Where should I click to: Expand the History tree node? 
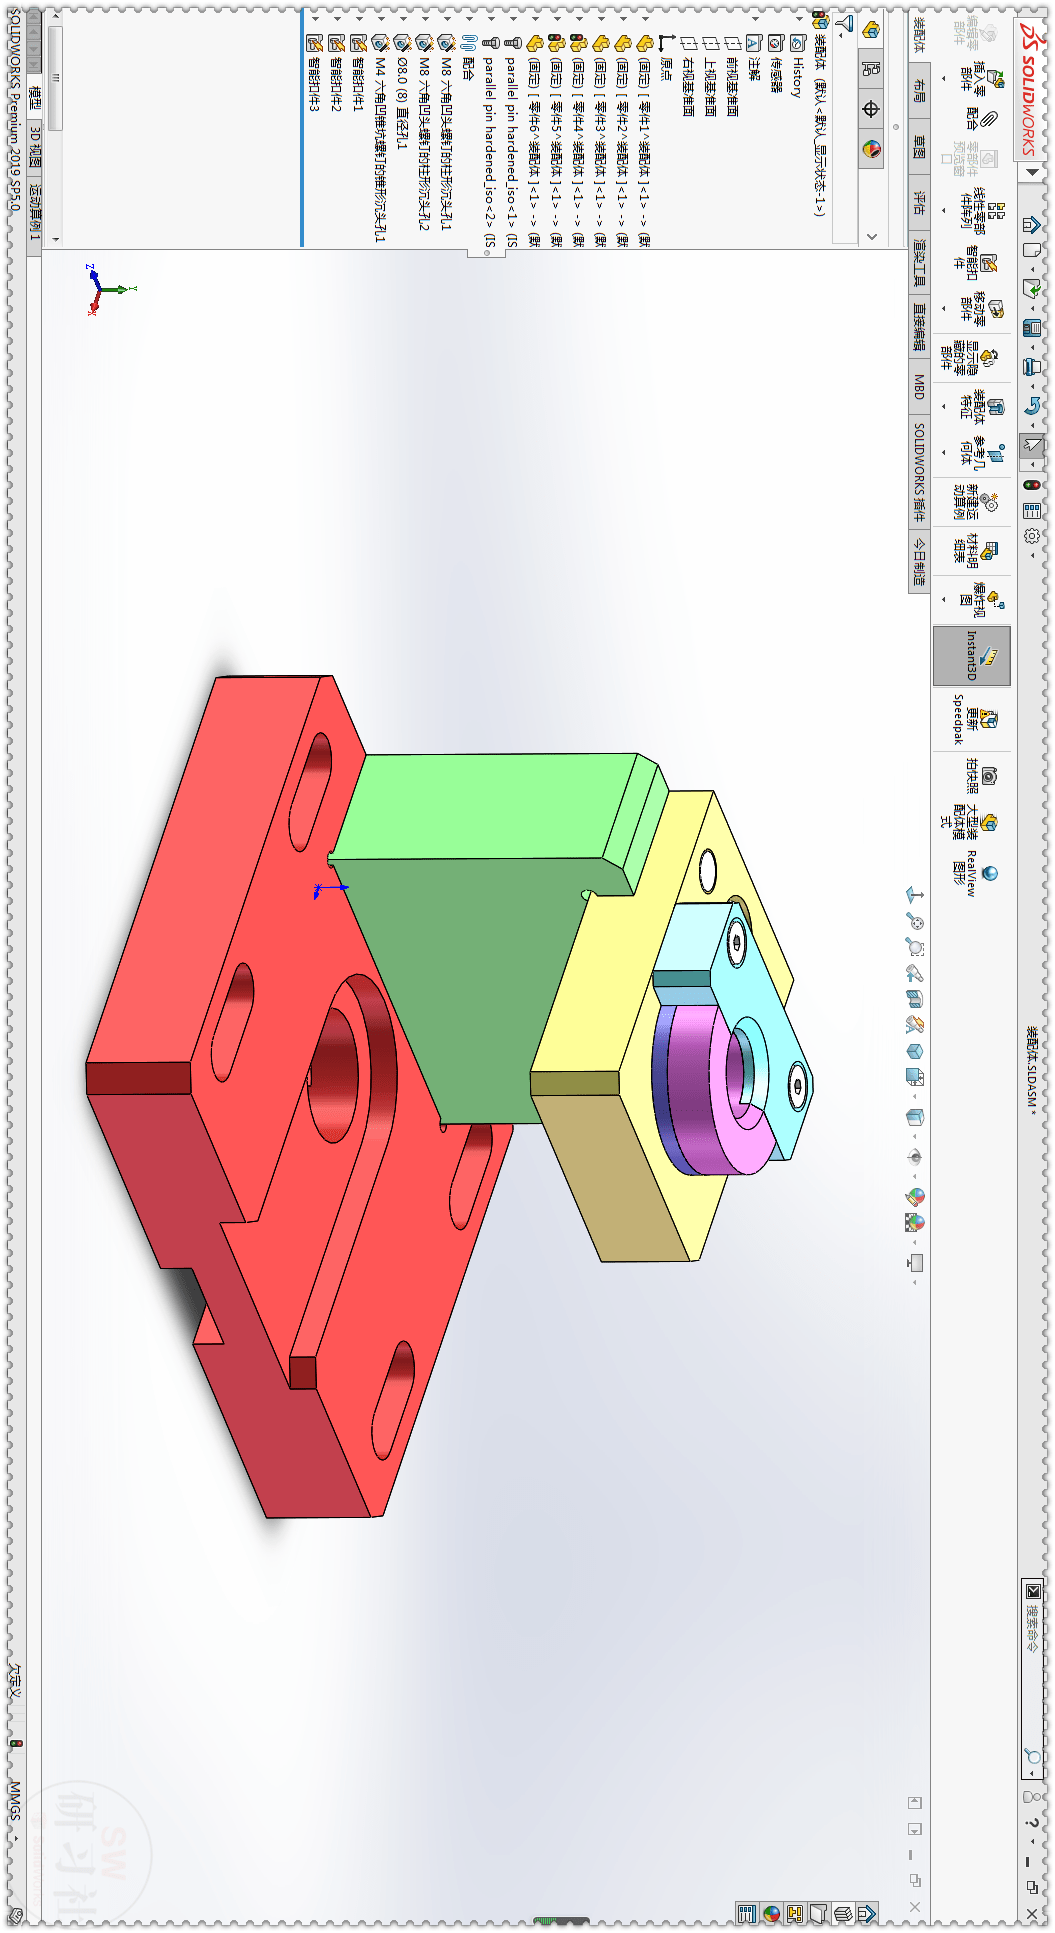click(x=798, y=18)
